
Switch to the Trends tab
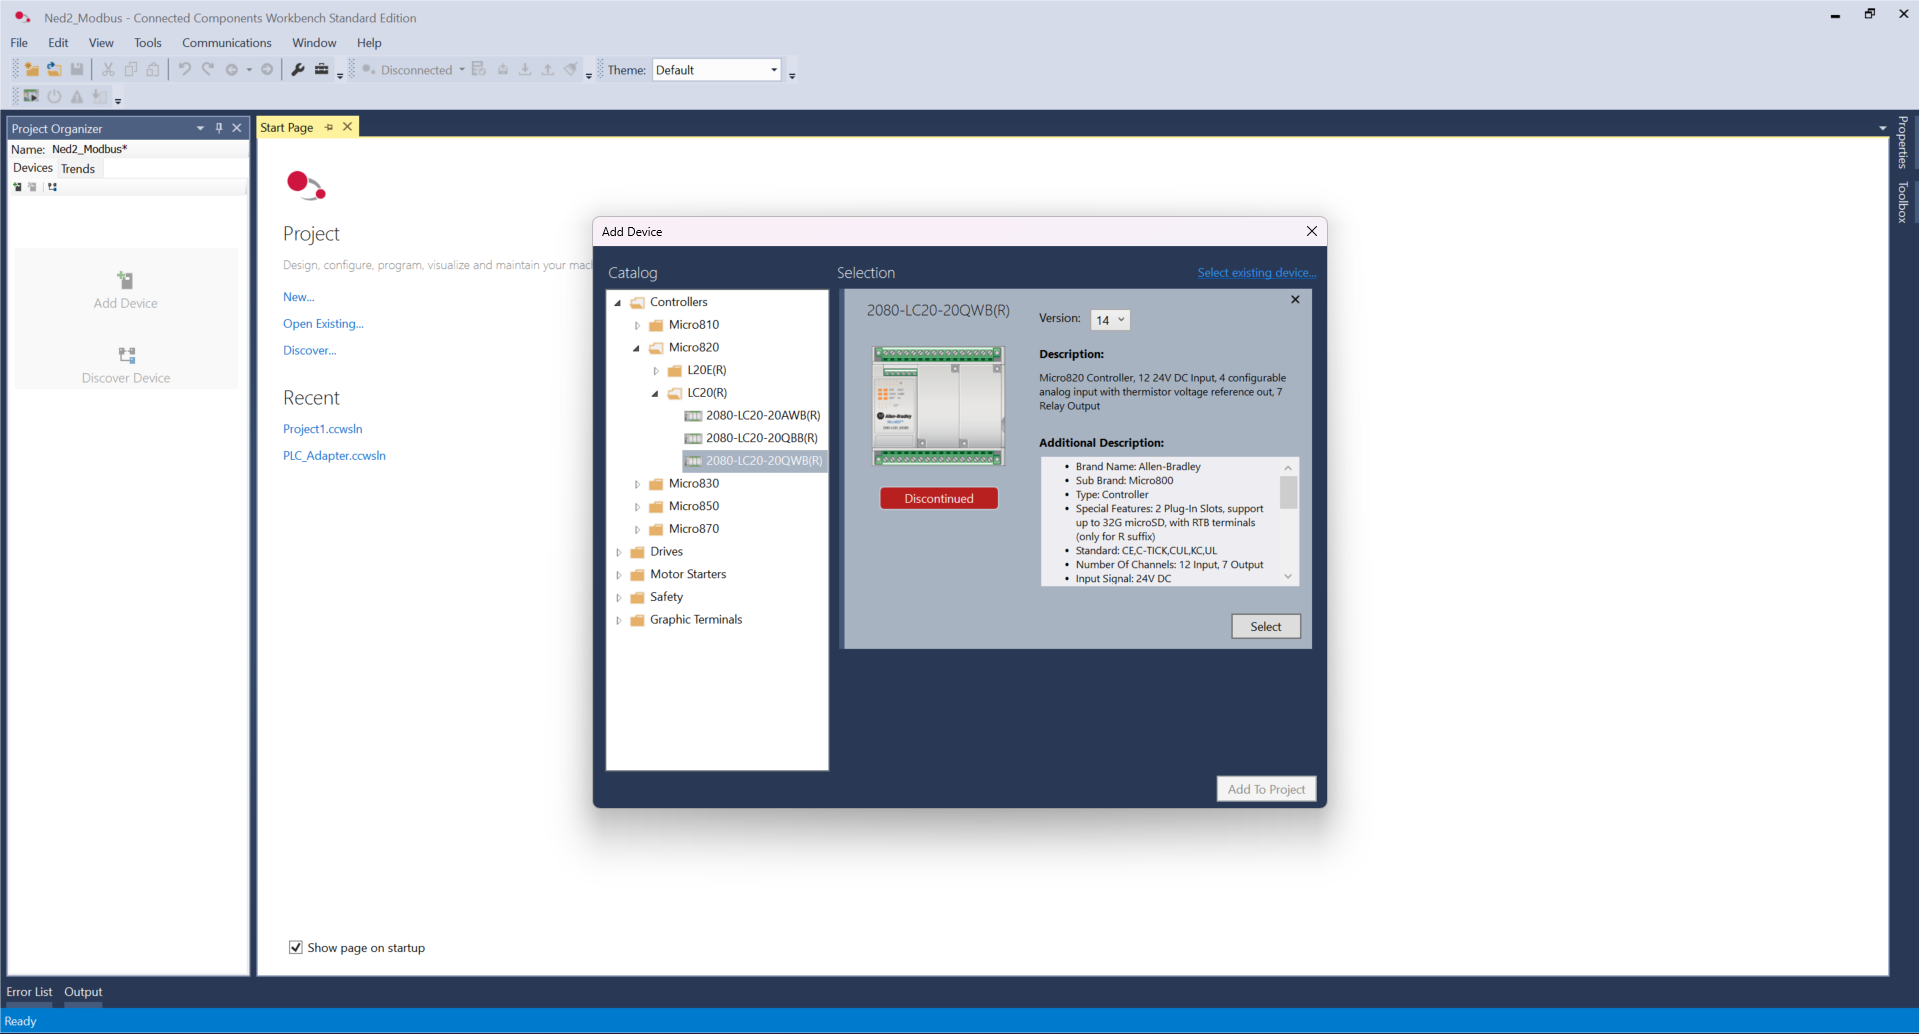(78, 169)
